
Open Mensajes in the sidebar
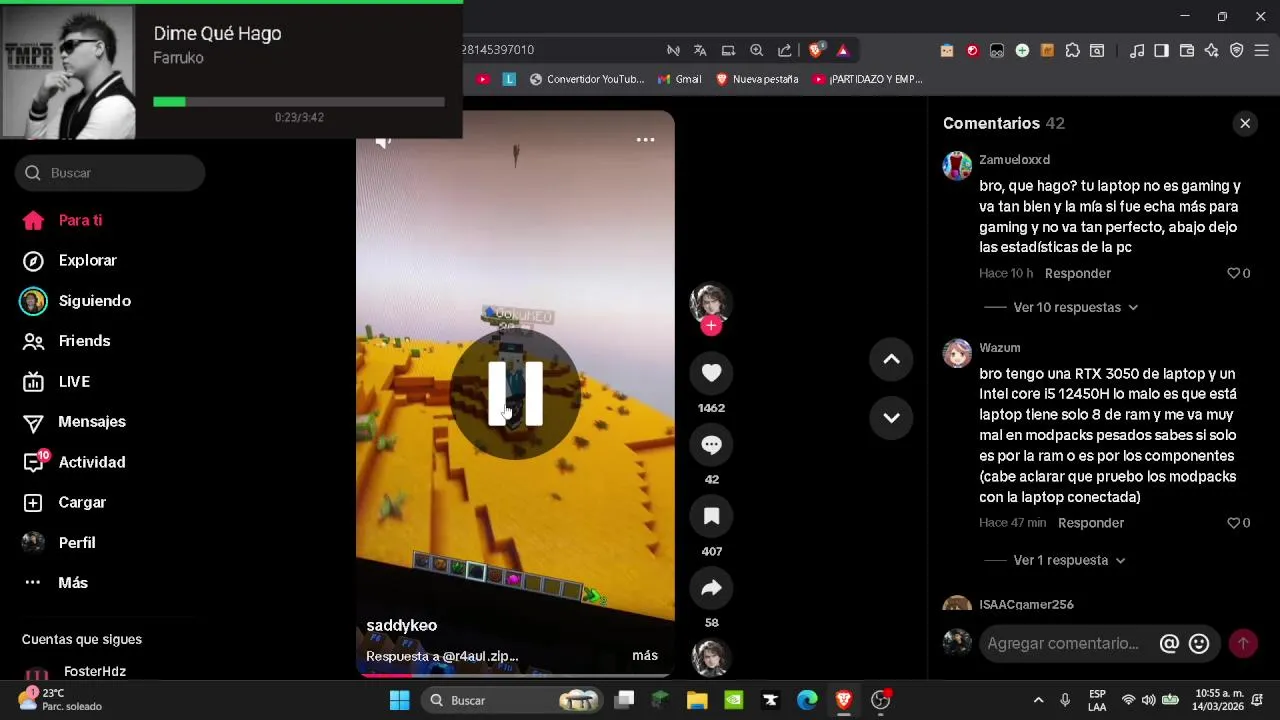pyautogui.click(x=74, y=422)
